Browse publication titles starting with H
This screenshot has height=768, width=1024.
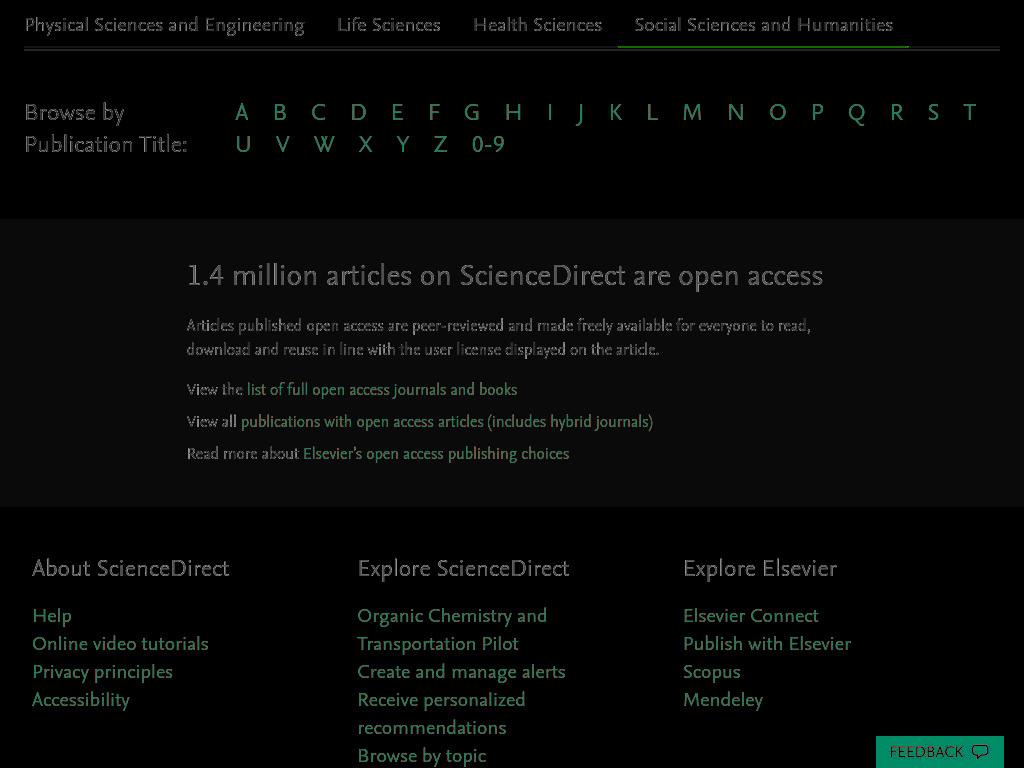[513, 112]
